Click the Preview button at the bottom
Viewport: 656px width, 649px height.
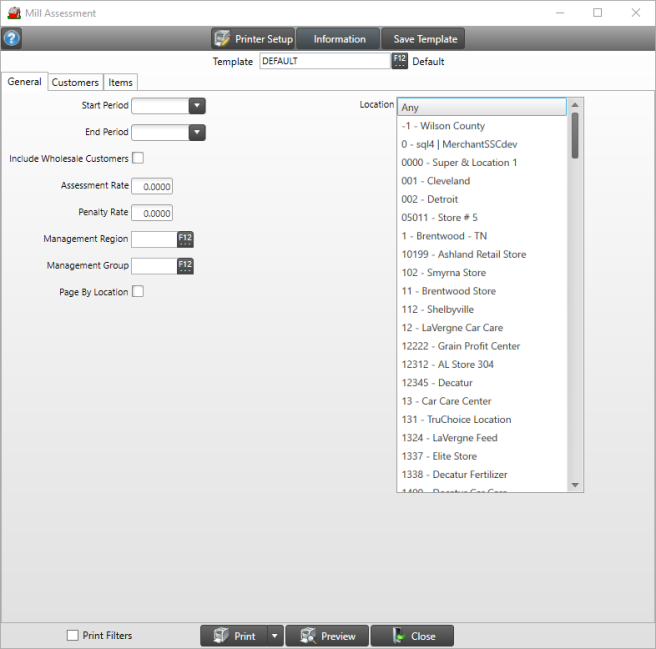tap(327, 636)
